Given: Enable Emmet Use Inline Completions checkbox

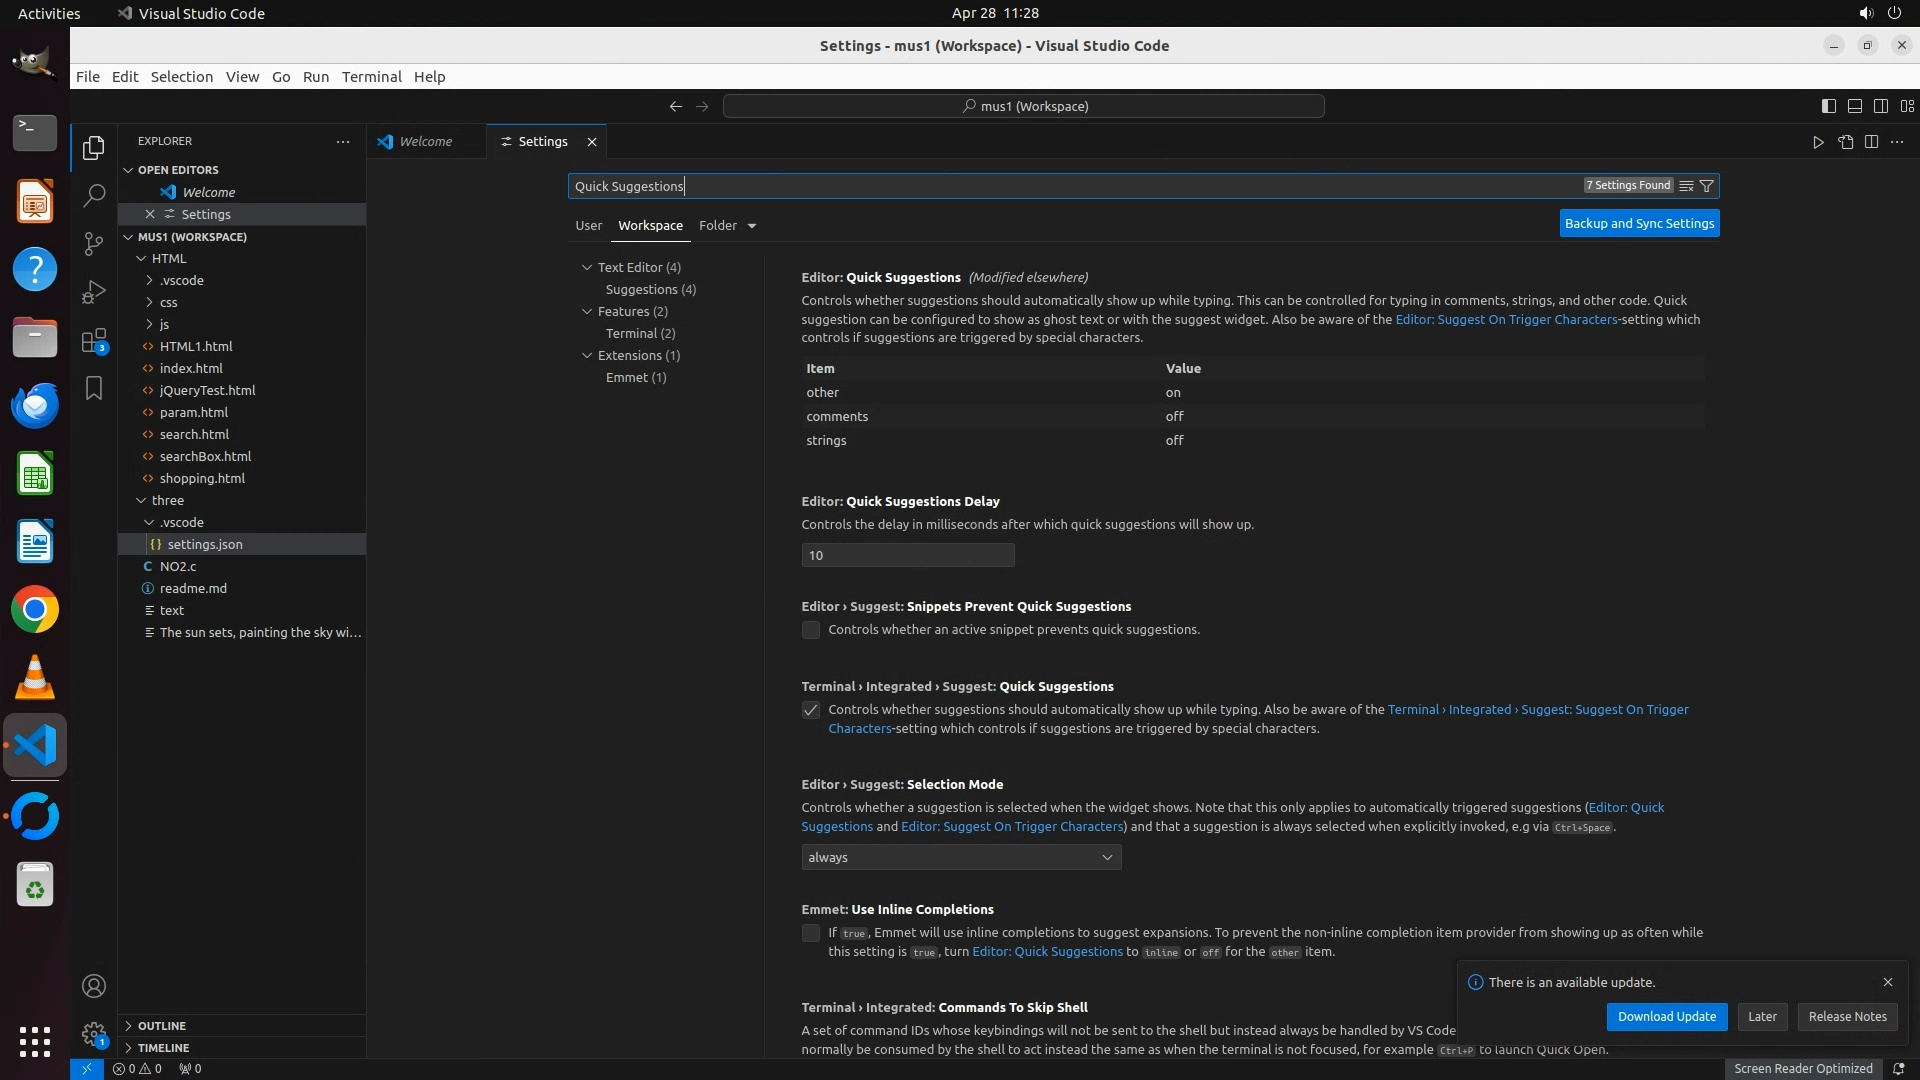Looking at the screenshot, I should point(811,933).
